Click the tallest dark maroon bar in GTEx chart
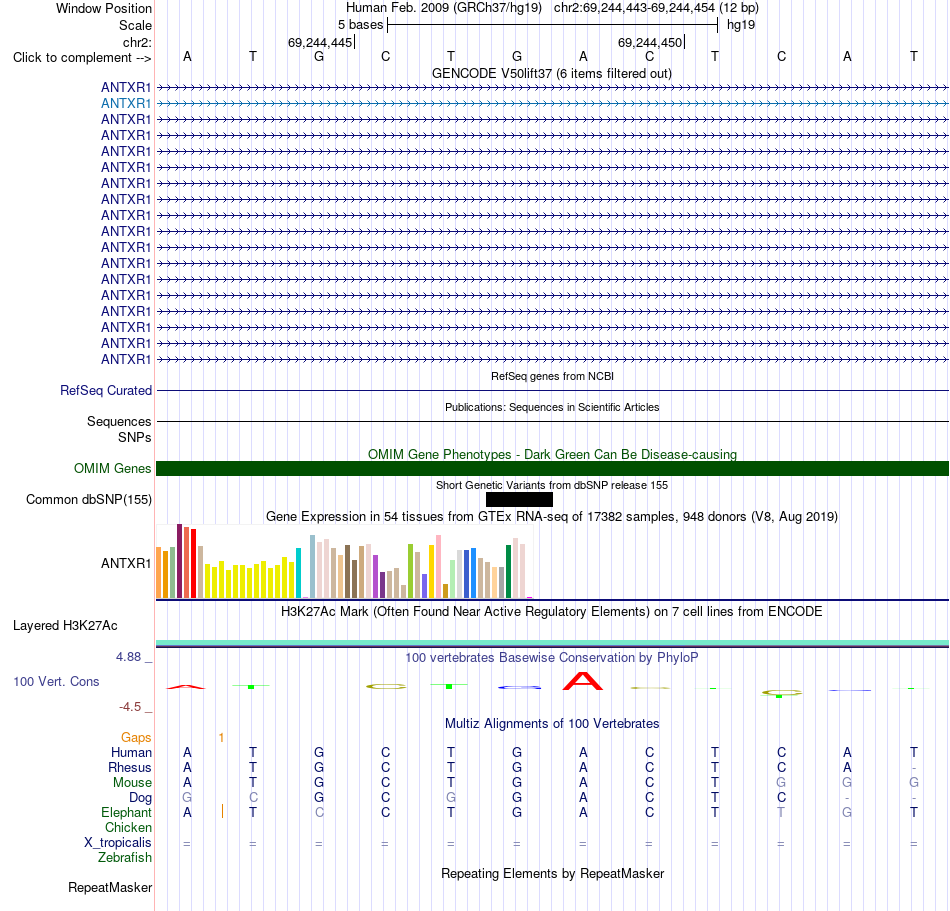This screenshot has width=950, height=911. pyautogui.click(x=179, y=561)
